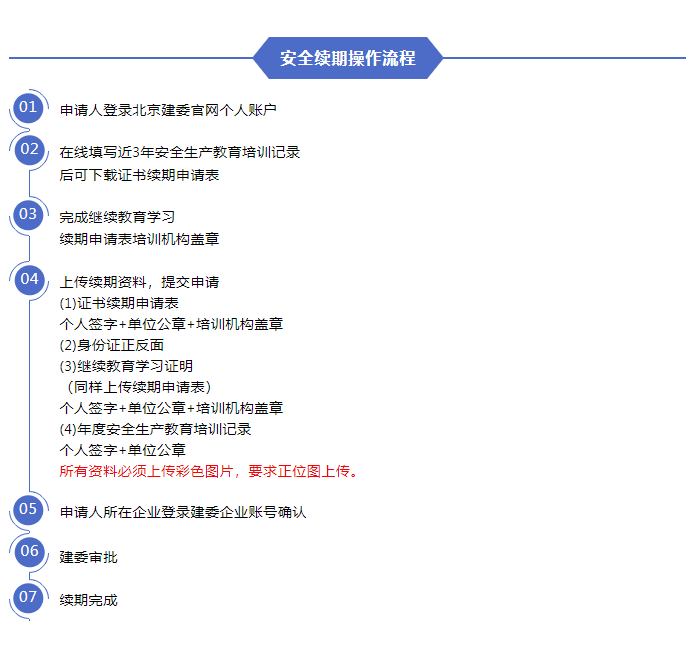Select the text 申请人登录北京建委官网个人账户
This screenshot has width=697, height=659.
(168, 110)
